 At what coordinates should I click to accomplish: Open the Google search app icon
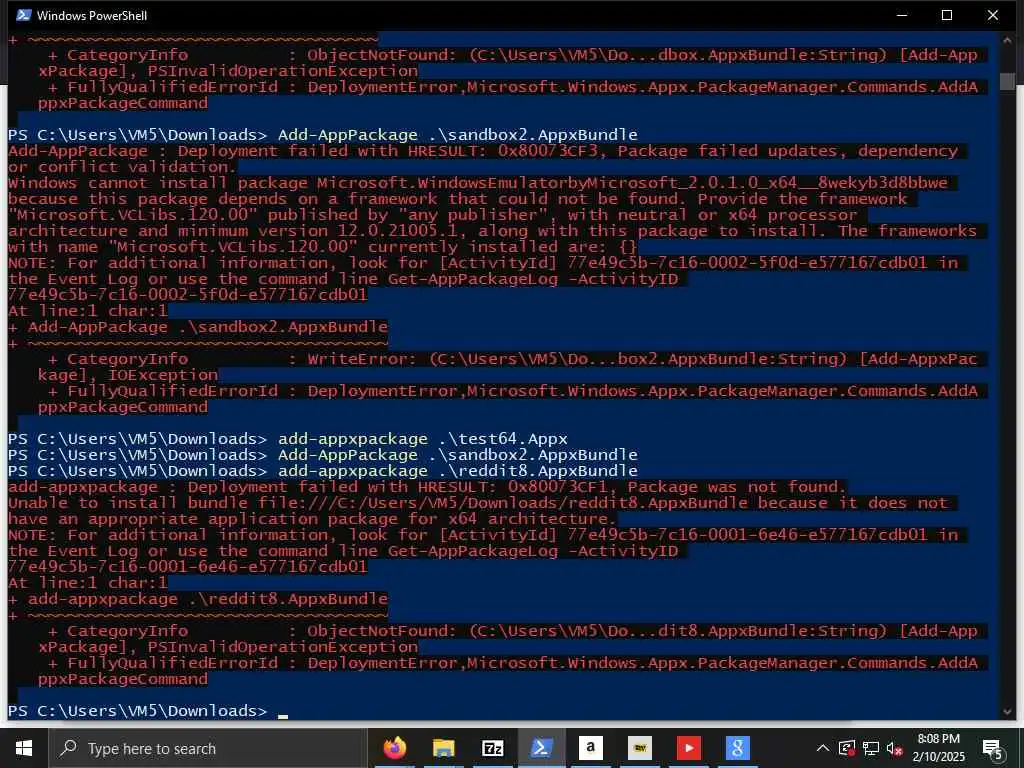[x=737, y=748]
